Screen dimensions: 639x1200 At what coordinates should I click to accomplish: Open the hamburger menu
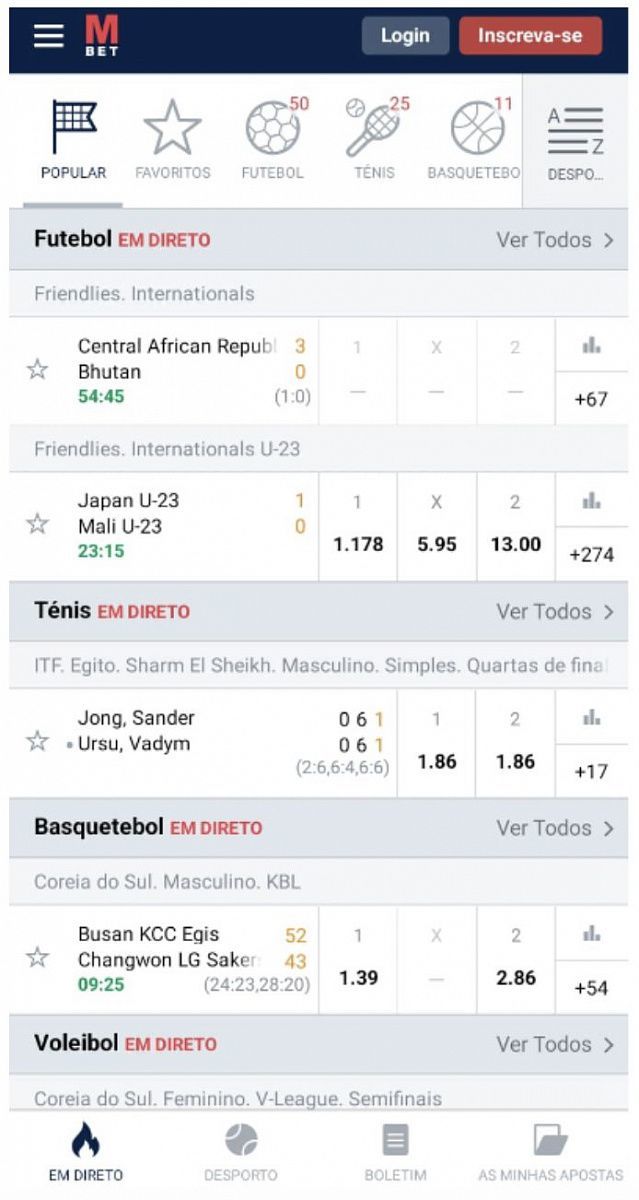pyautogui.click(x=48, y=36)
